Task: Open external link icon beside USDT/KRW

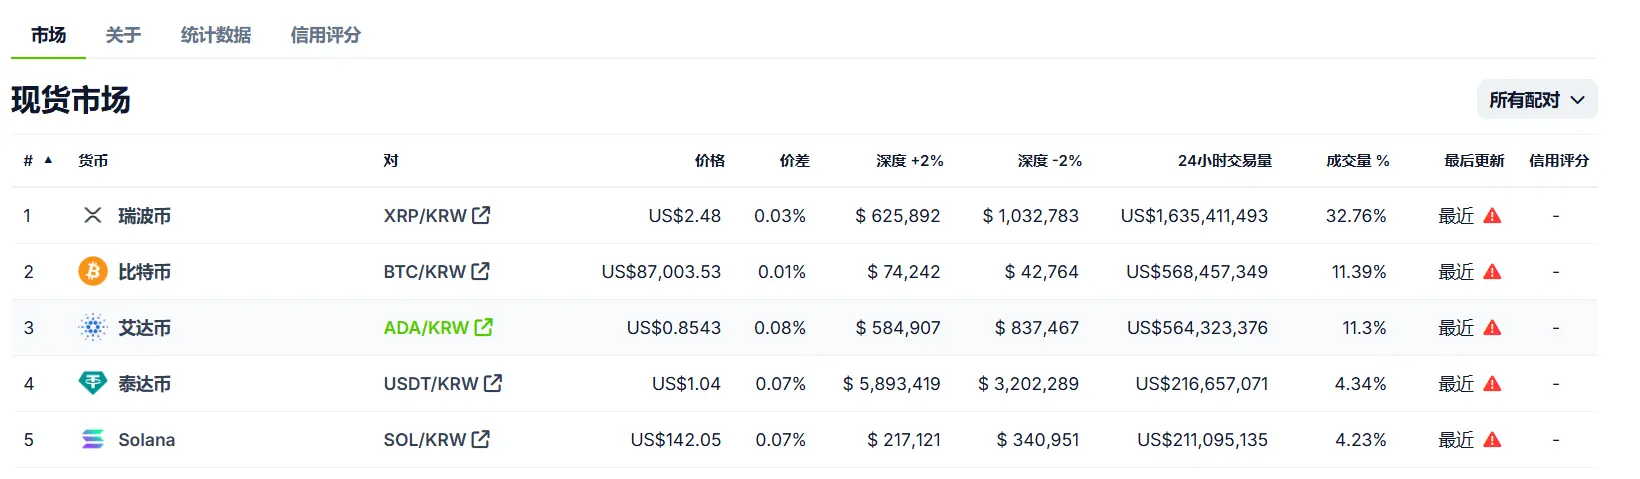Action: [x=493, y=383]
